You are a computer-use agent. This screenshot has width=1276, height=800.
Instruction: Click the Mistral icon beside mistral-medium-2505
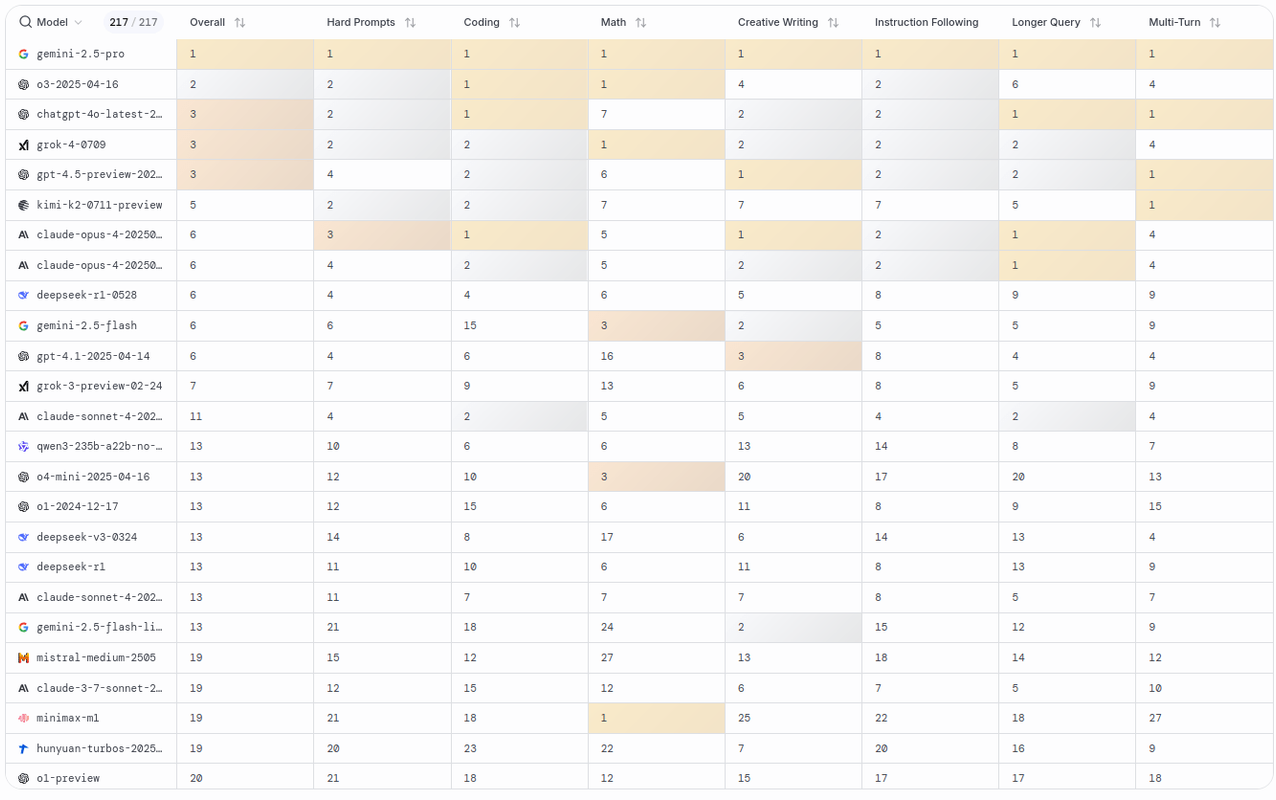click(x=24, y=658)
